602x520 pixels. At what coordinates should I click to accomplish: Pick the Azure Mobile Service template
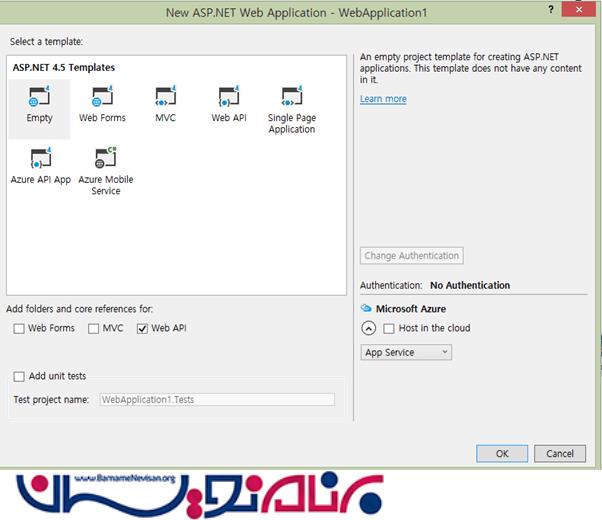[106, 171]
